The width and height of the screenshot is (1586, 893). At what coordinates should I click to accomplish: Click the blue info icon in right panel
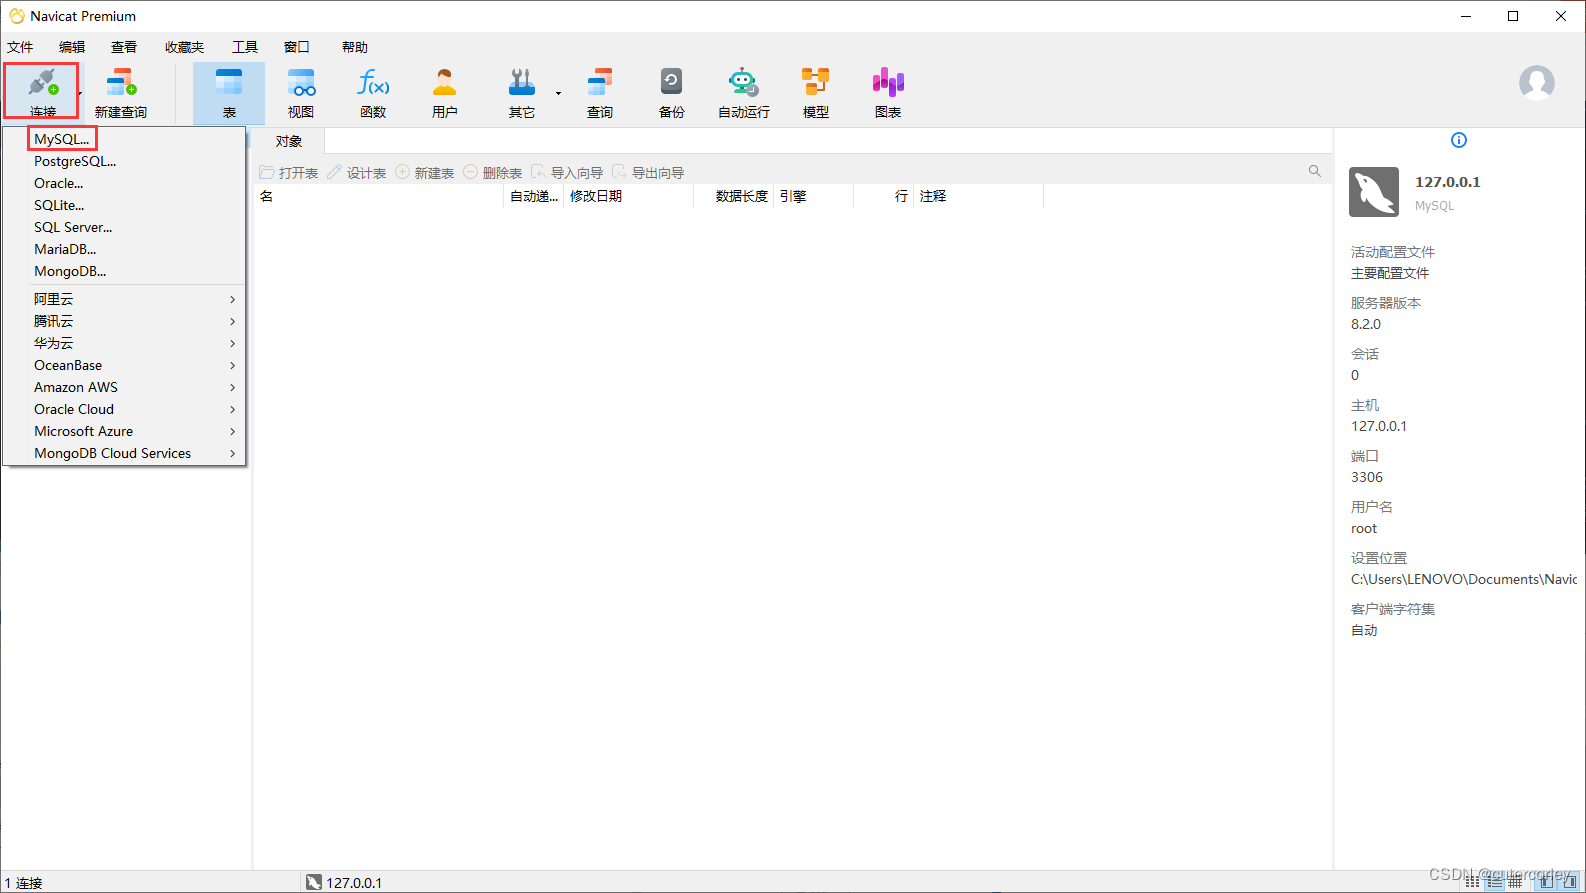click(1459, 140)
